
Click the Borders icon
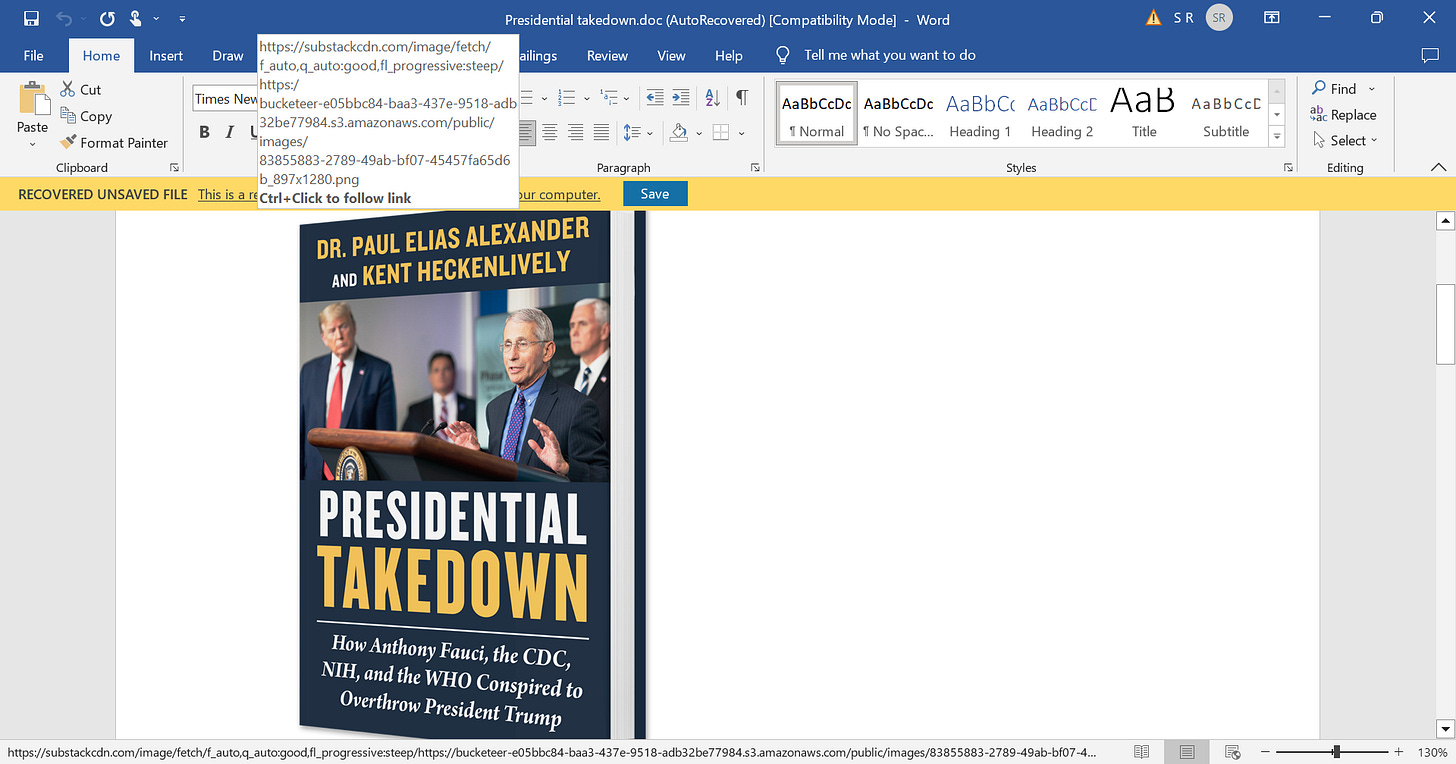pyautogui.click(x=721, y=132)
